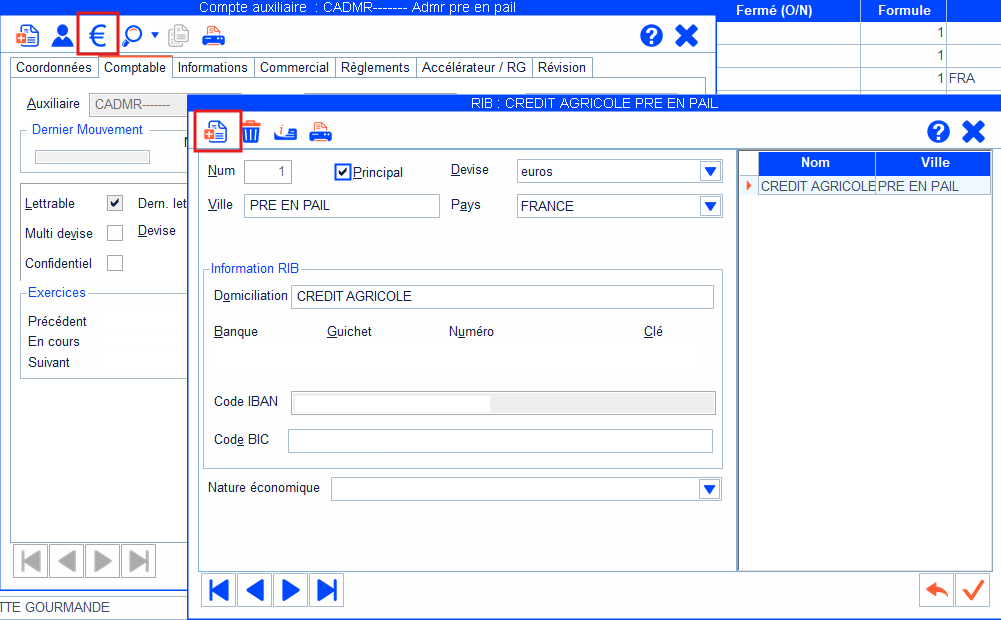
Task: Expand the Pays dropdown list
Action: pyautogui.click(x=710, y=206)
